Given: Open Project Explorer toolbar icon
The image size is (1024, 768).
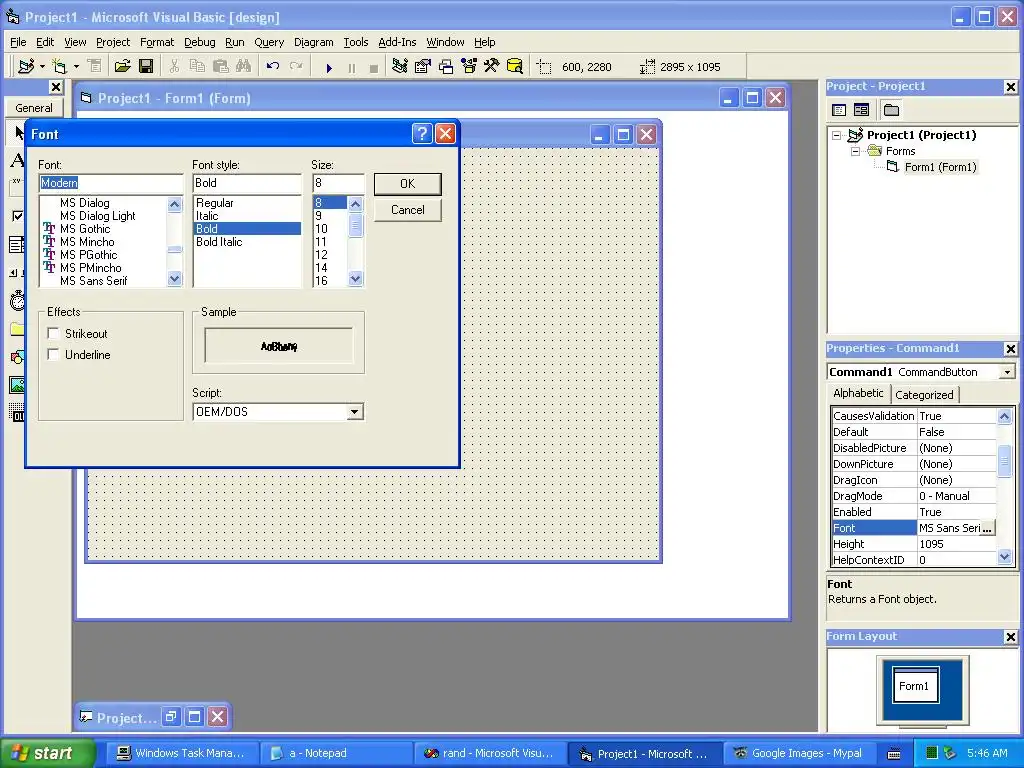Looking at the screenshot, I should click(x=400, y=66).
